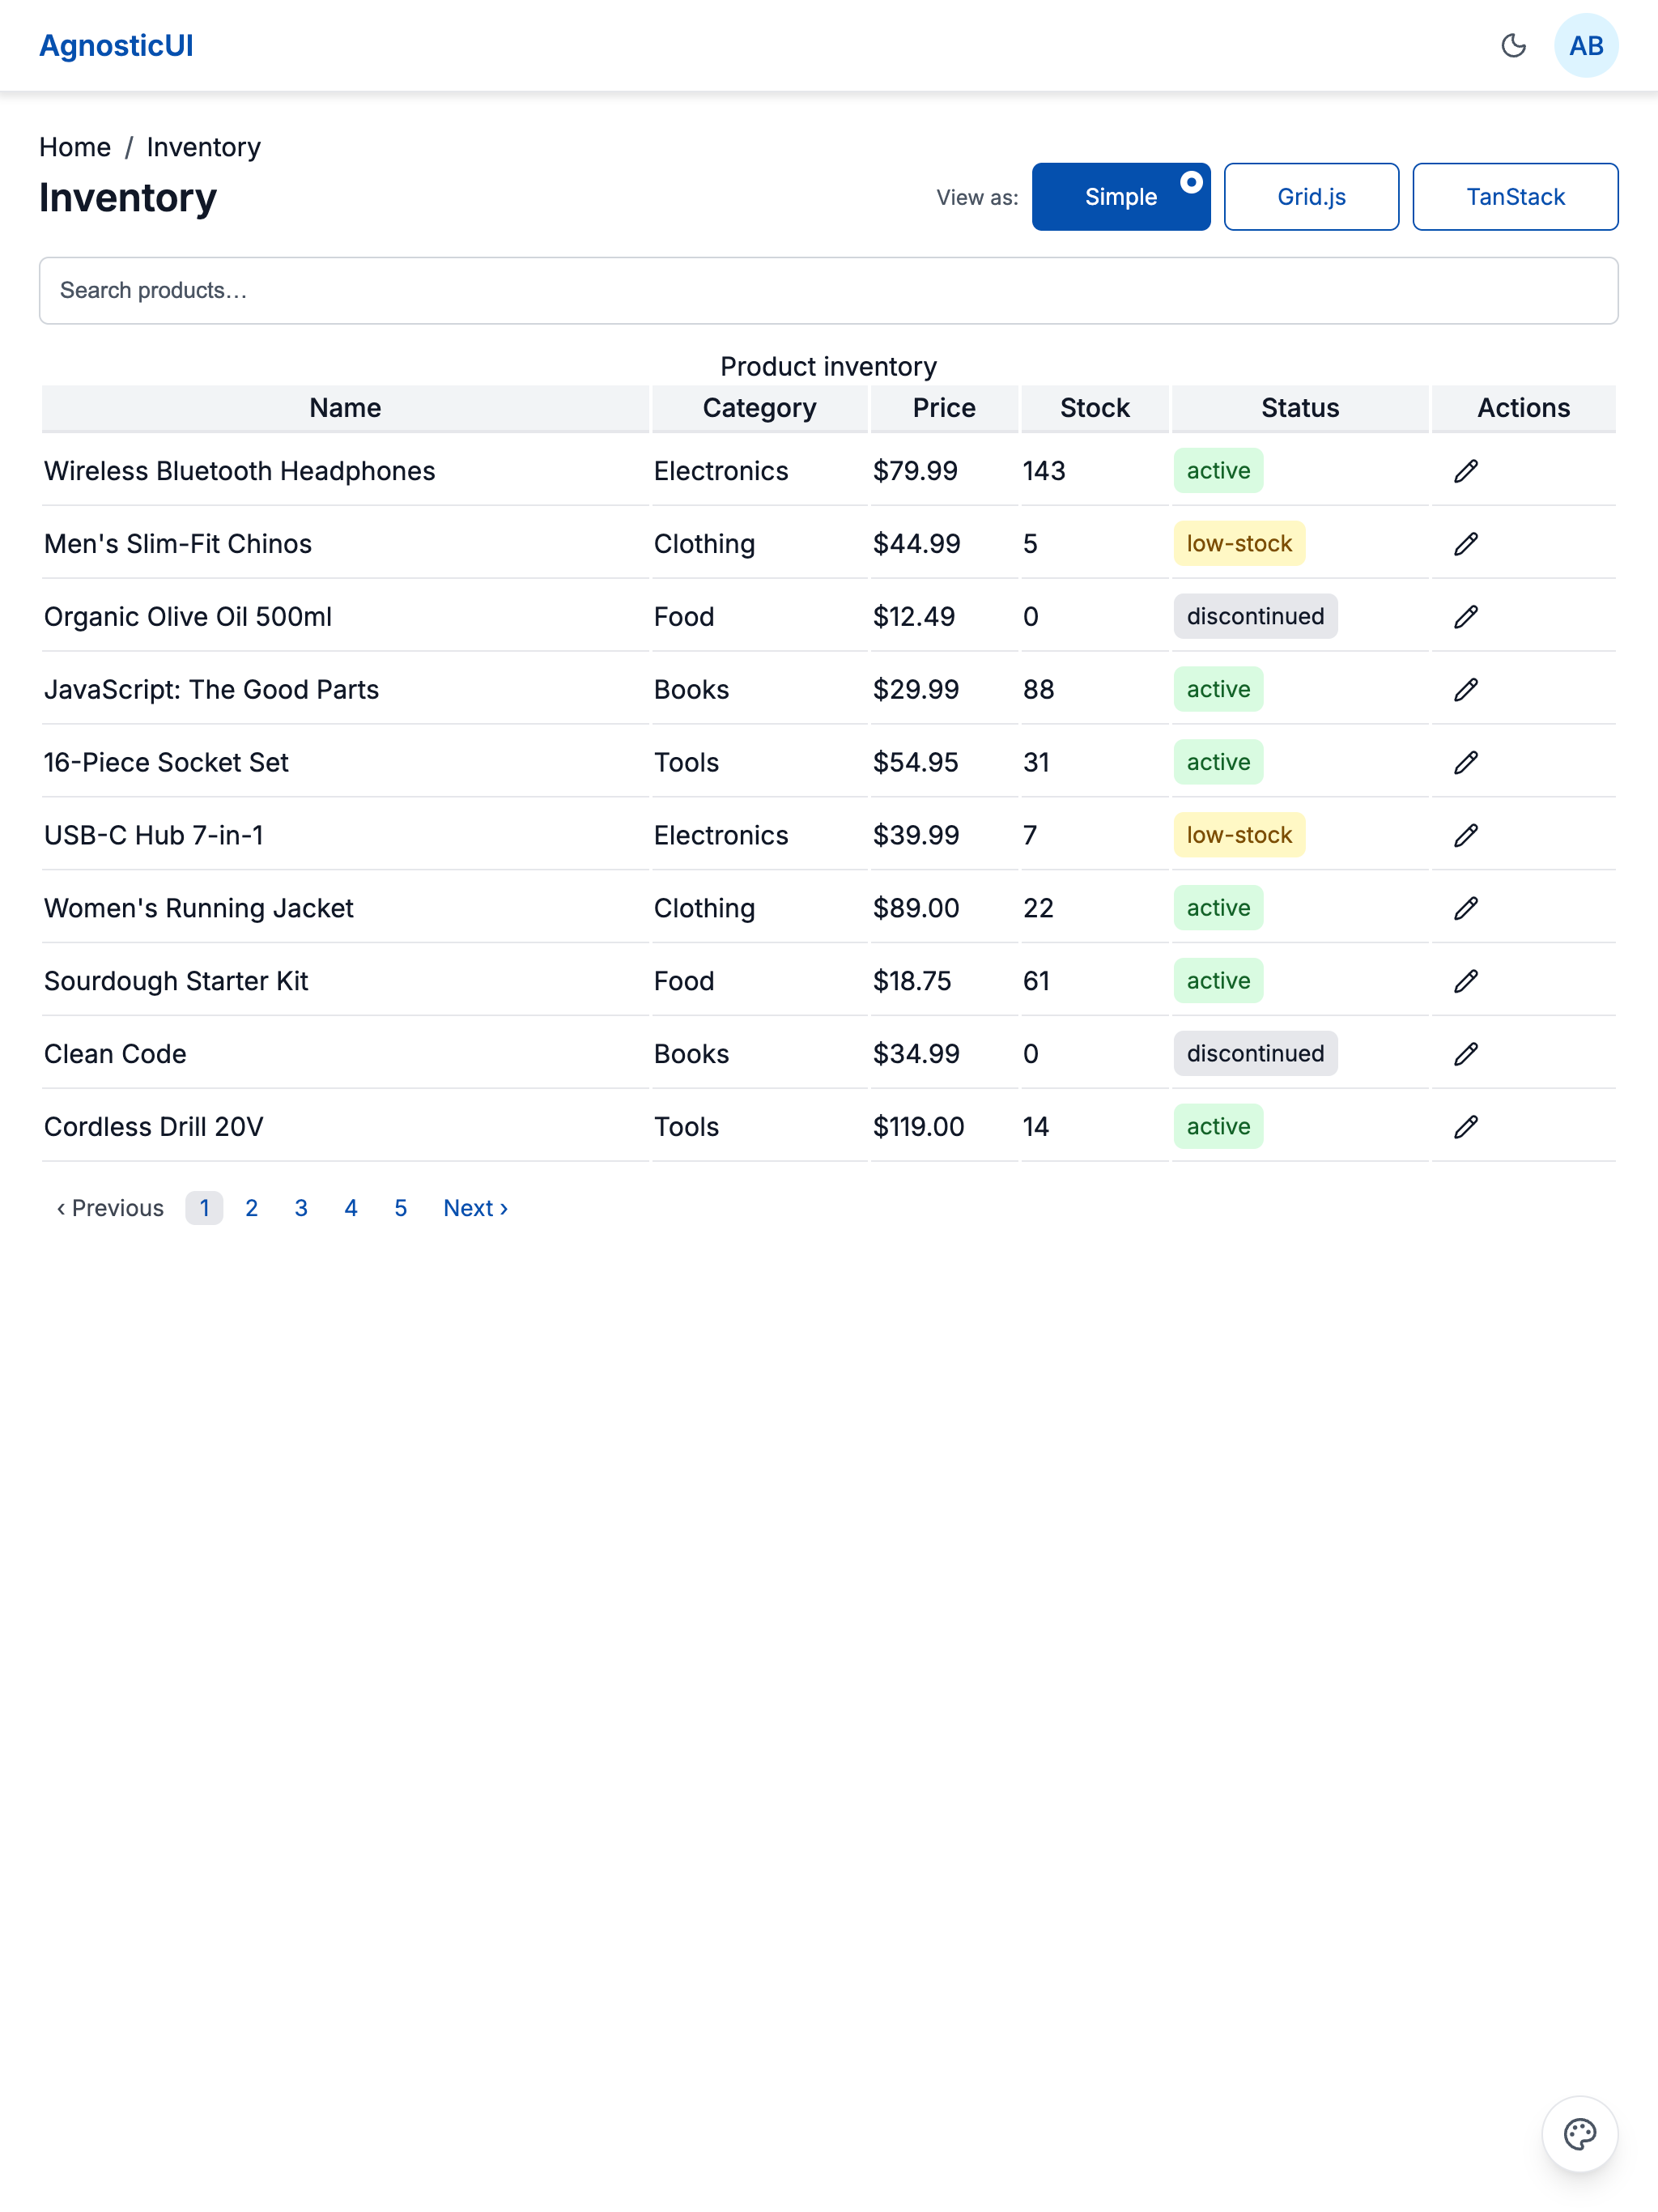Viewport: 1658px width, 2212px height.
Task: Edit the 16-Piece Socket Set row
Action: coord(1465,762)
